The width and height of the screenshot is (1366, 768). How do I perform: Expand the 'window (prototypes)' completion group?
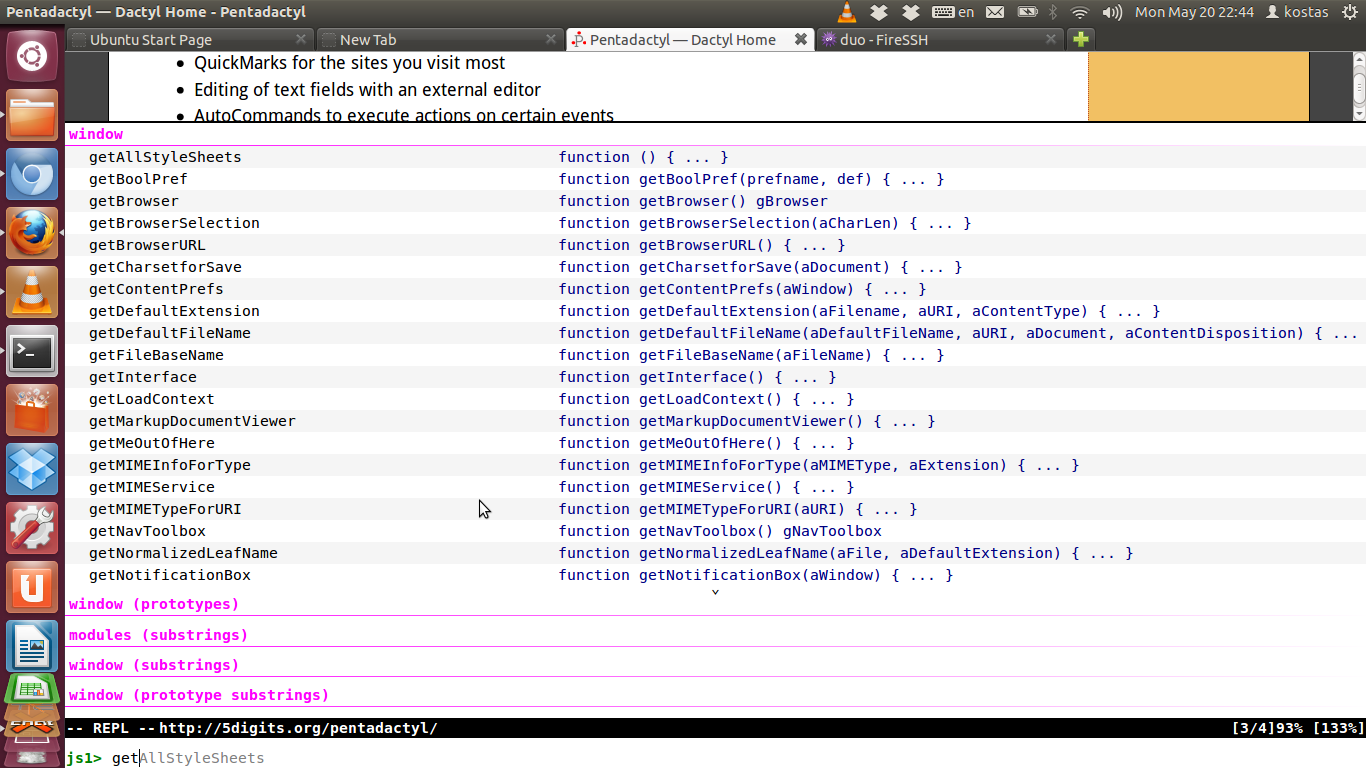[154, 604]
